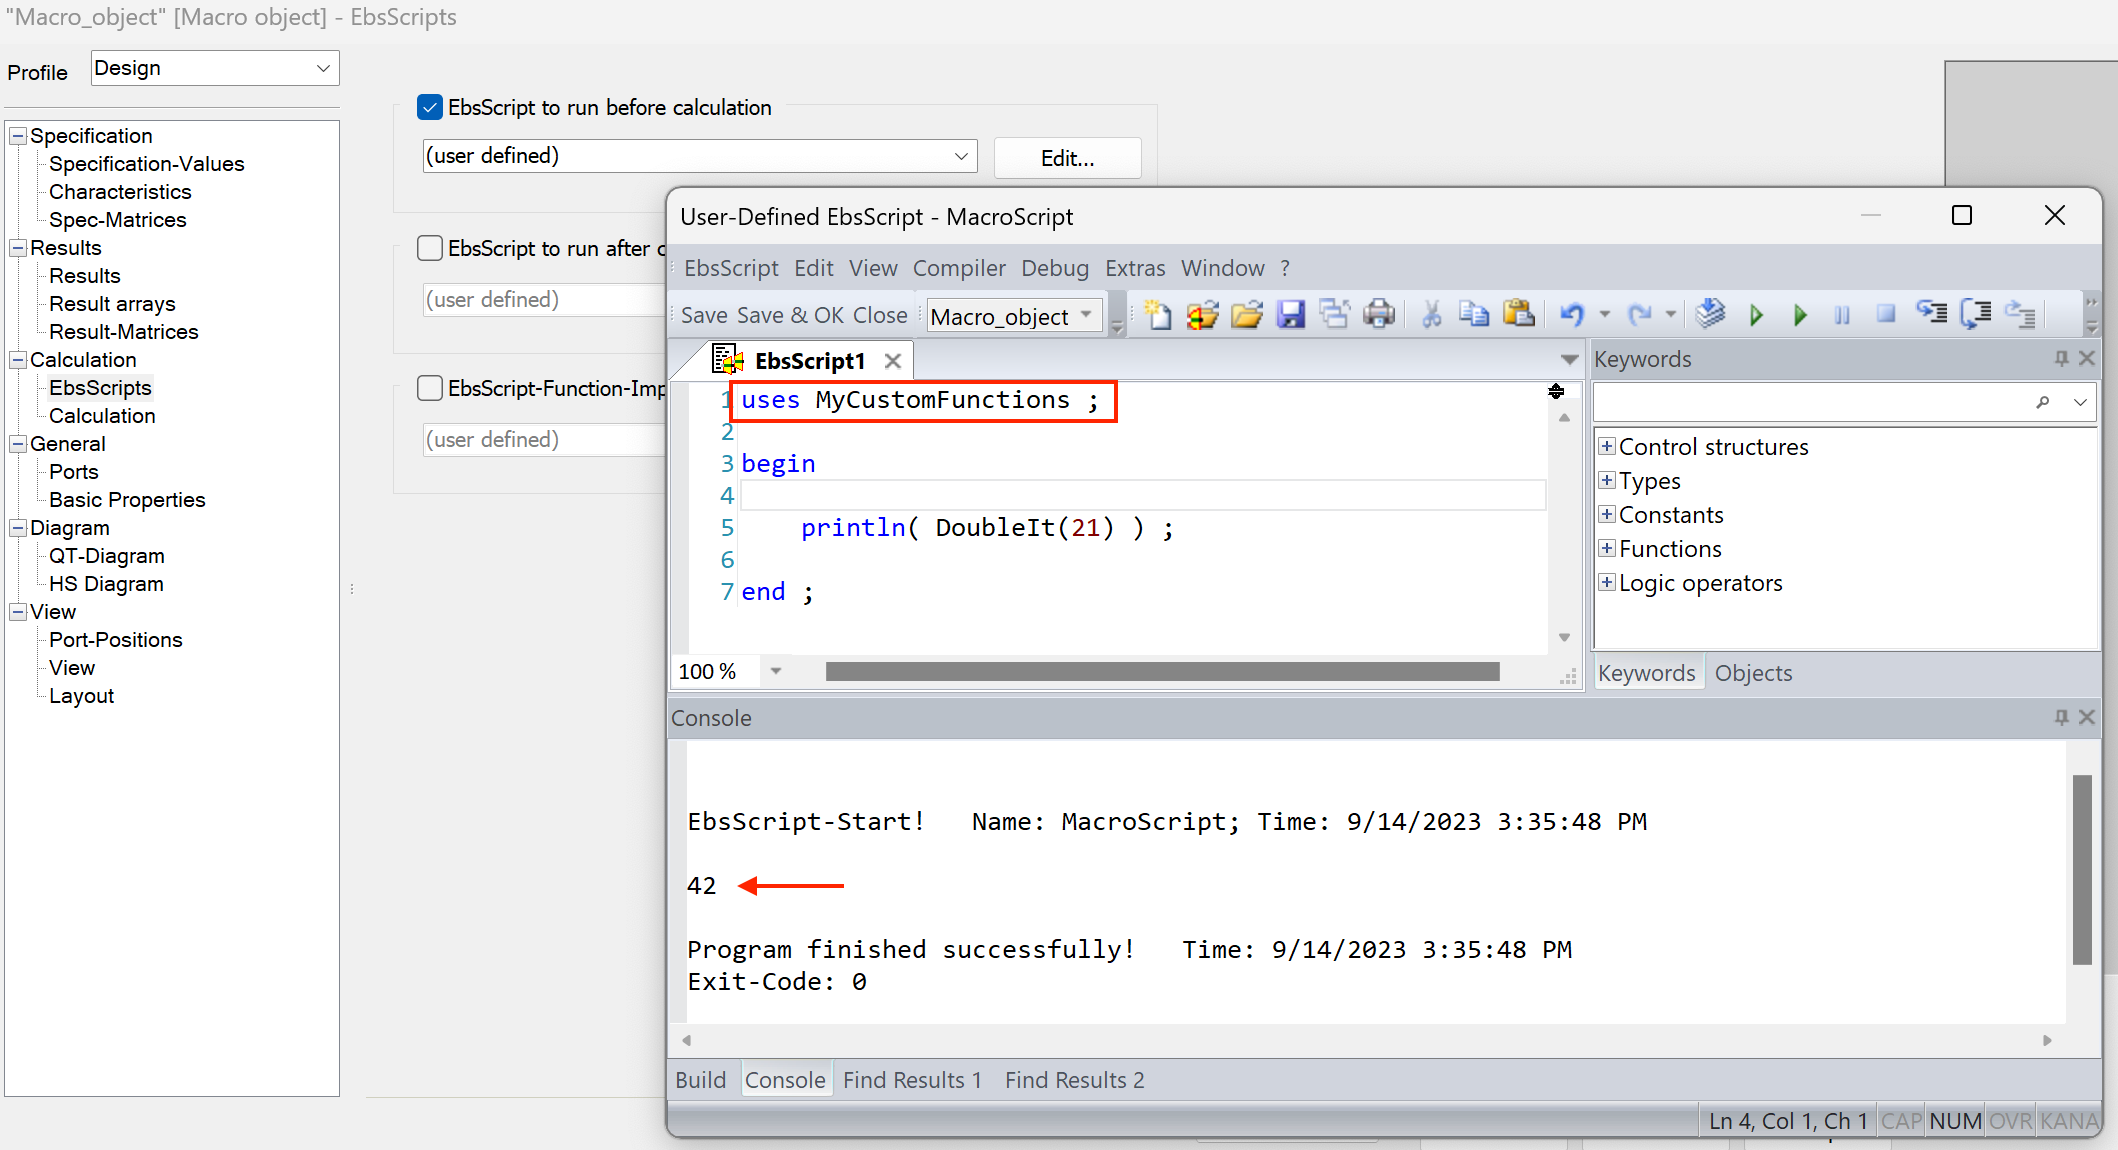This screenshot has height=1150, width=2118.
Task: Select Spec-Matrices in the tree
Action: (x=117, y=220)
